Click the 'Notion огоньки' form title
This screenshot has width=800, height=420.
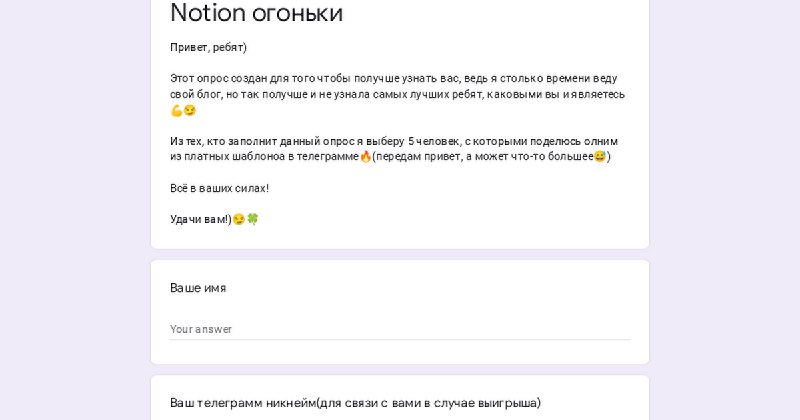click(x=256, y=13)
